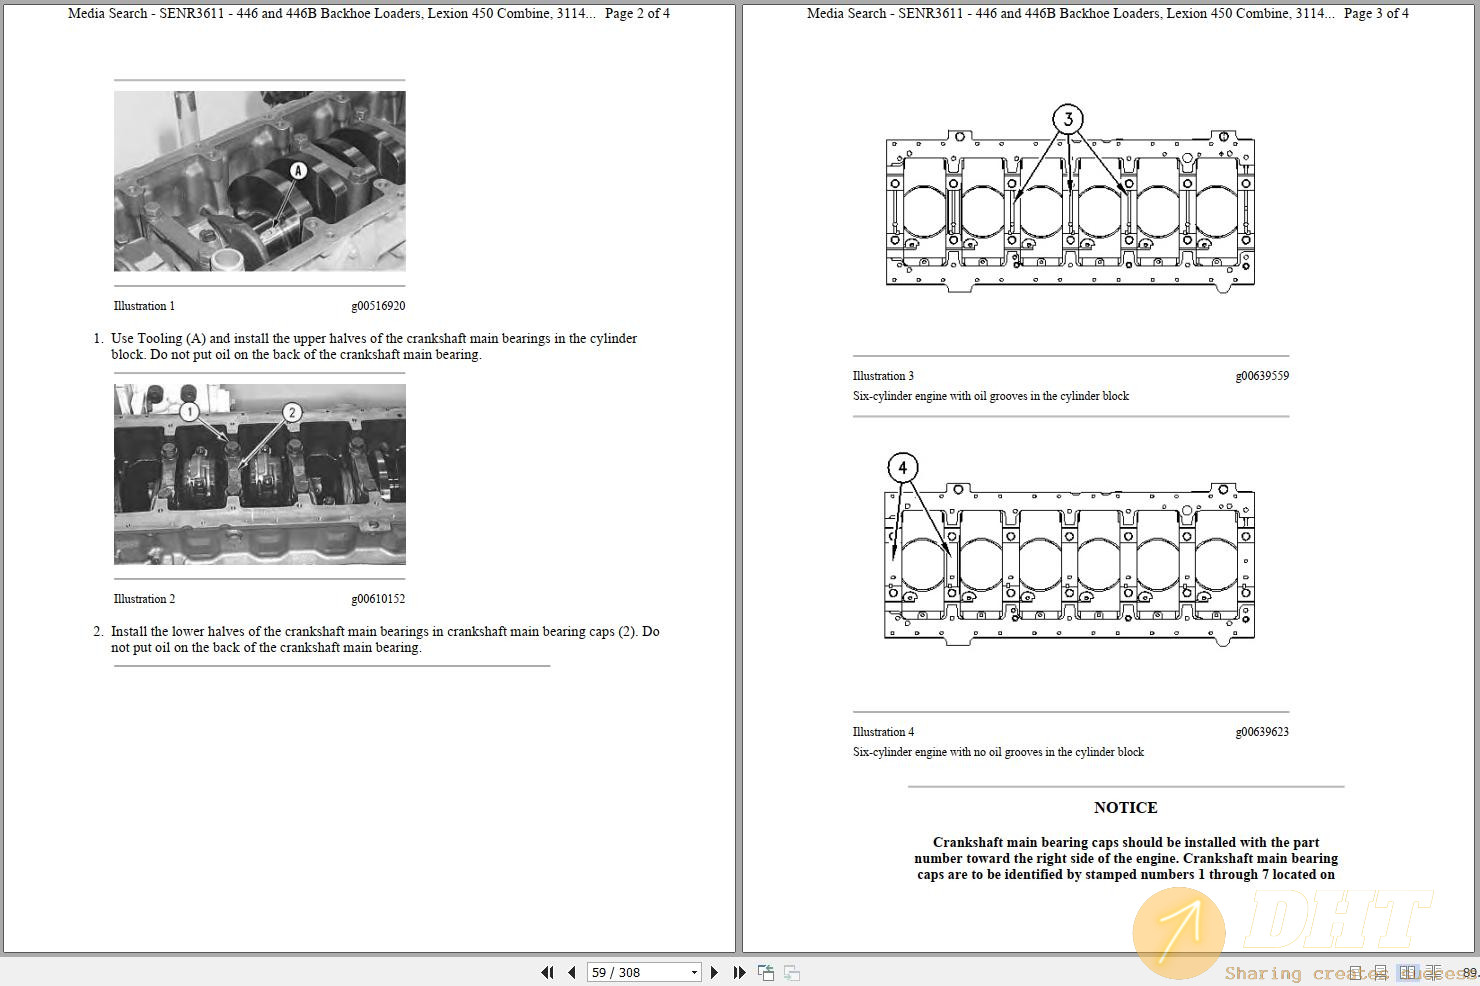Screen dimensions: 1480x986
Task: Switch to single page layout view
Action: 1355,971
